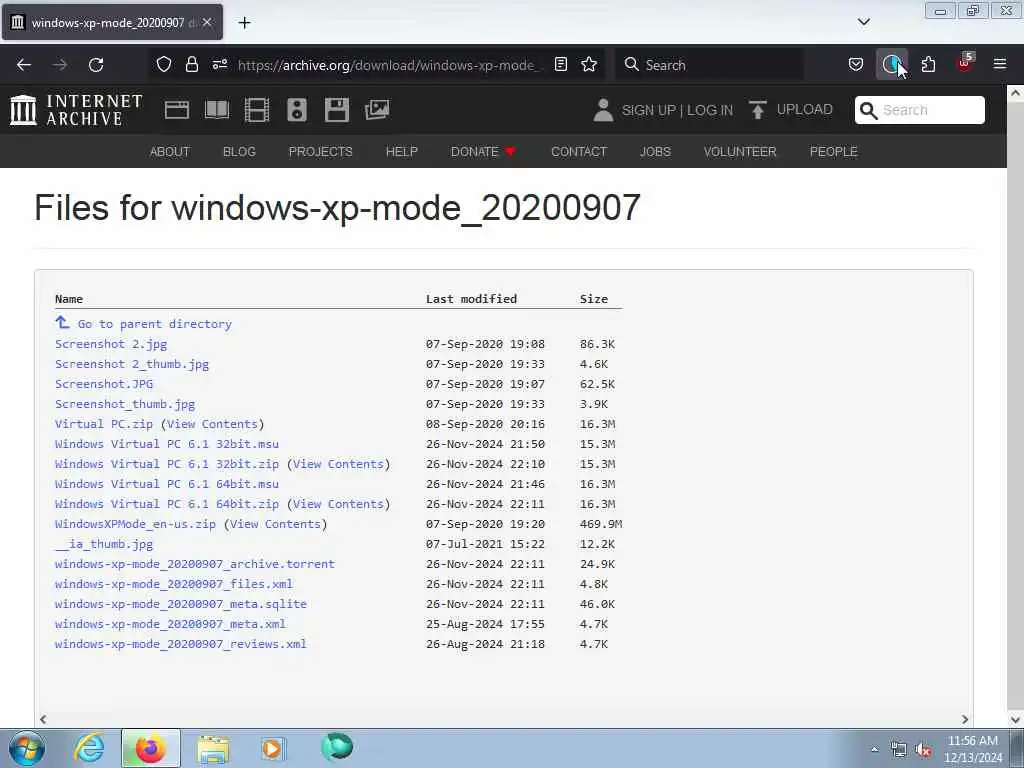Open Windows Explorer folder in taskbar
This screenshot has height=768, width=1024.
coord(212,748)
